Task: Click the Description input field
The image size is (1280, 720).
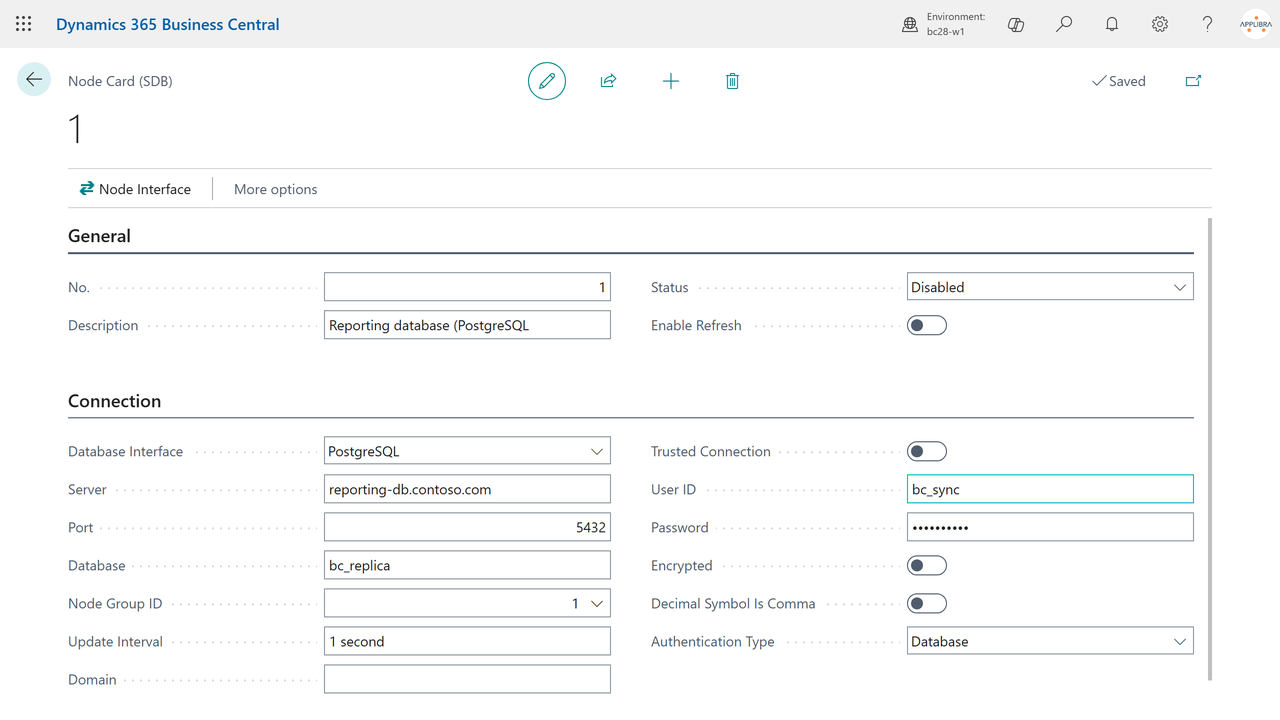Action: pyautogui.click(x=467, y=325)
